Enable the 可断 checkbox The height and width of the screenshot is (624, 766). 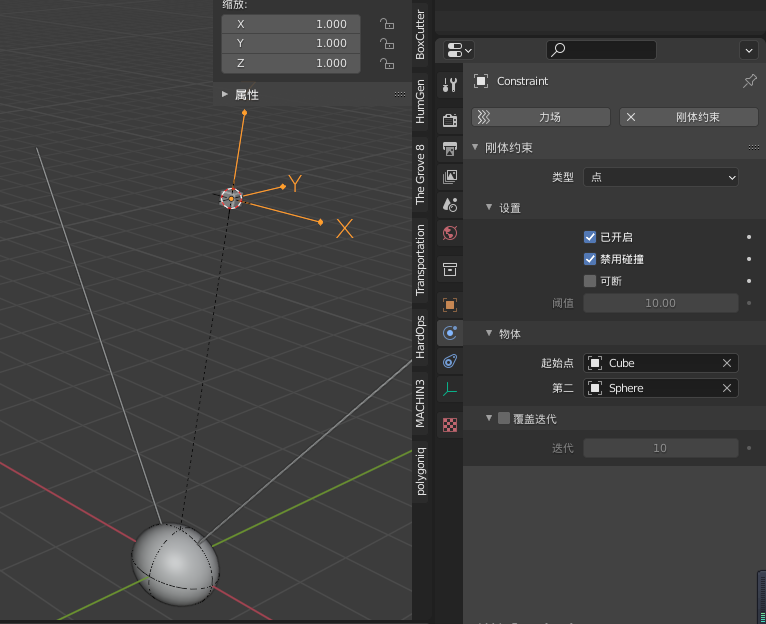click(x=590, y=281)
